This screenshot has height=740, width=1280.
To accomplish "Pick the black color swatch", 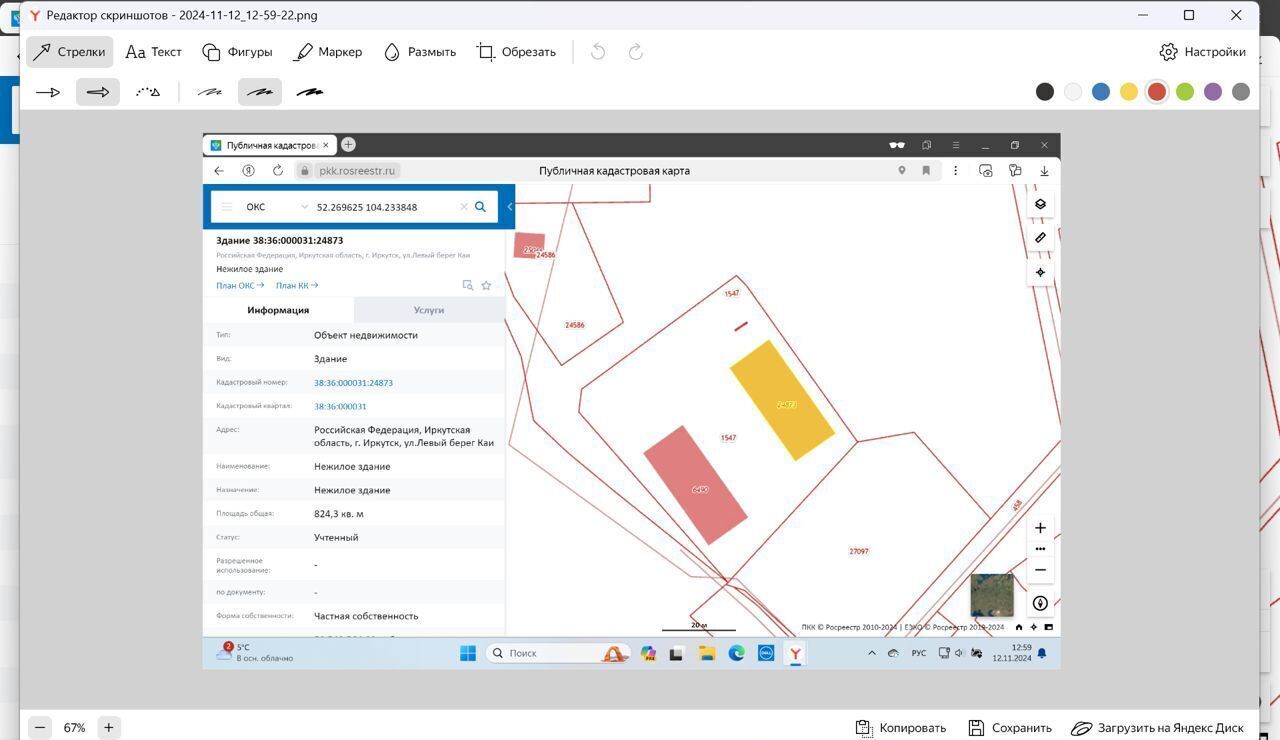I will 1045,92.
